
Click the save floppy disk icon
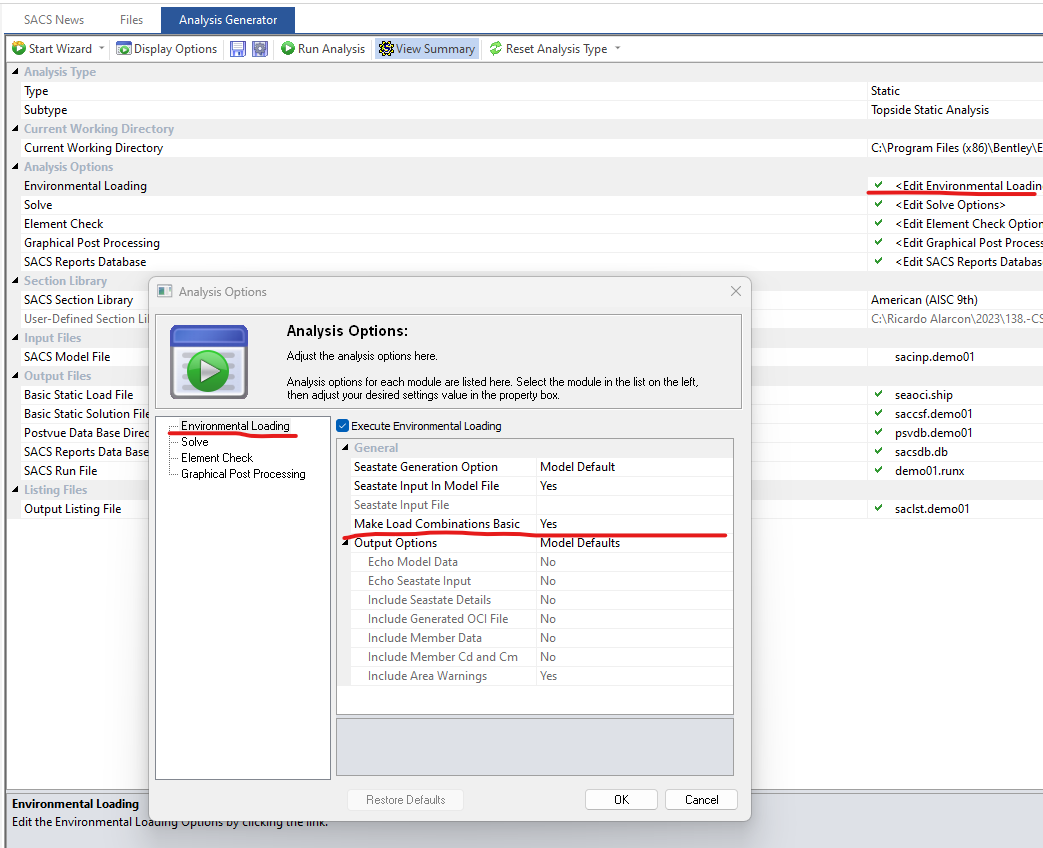[x=238, y=48]
